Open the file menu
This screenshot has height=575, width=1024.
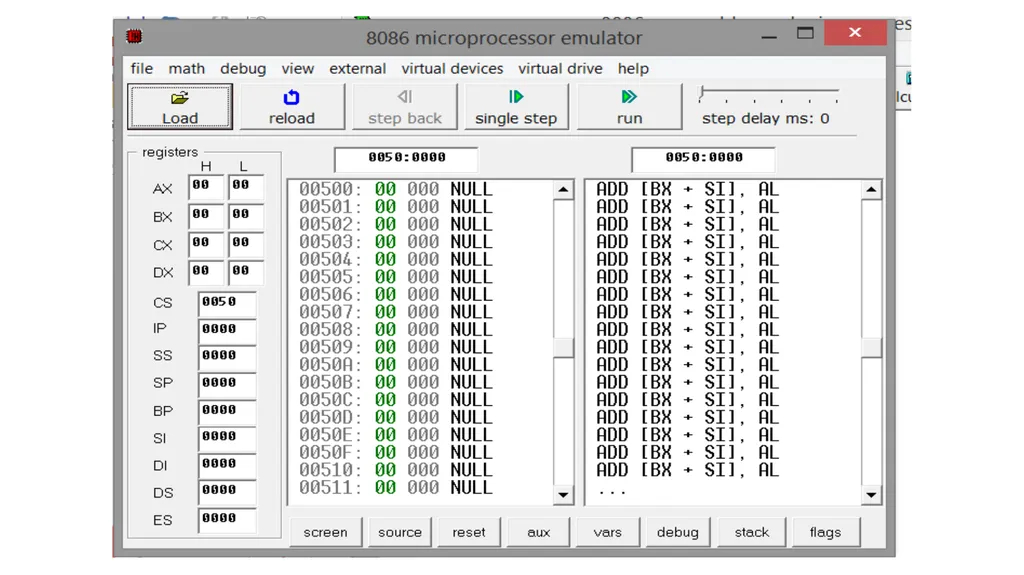(x=142, y=69)
